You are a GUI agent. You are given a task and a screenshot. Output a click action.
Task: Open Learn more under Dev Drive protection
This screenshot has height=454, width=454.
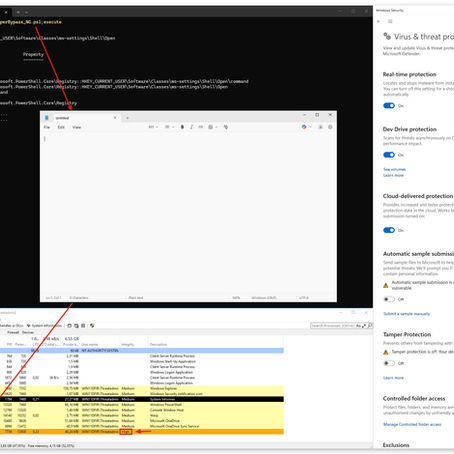[393, 175]
